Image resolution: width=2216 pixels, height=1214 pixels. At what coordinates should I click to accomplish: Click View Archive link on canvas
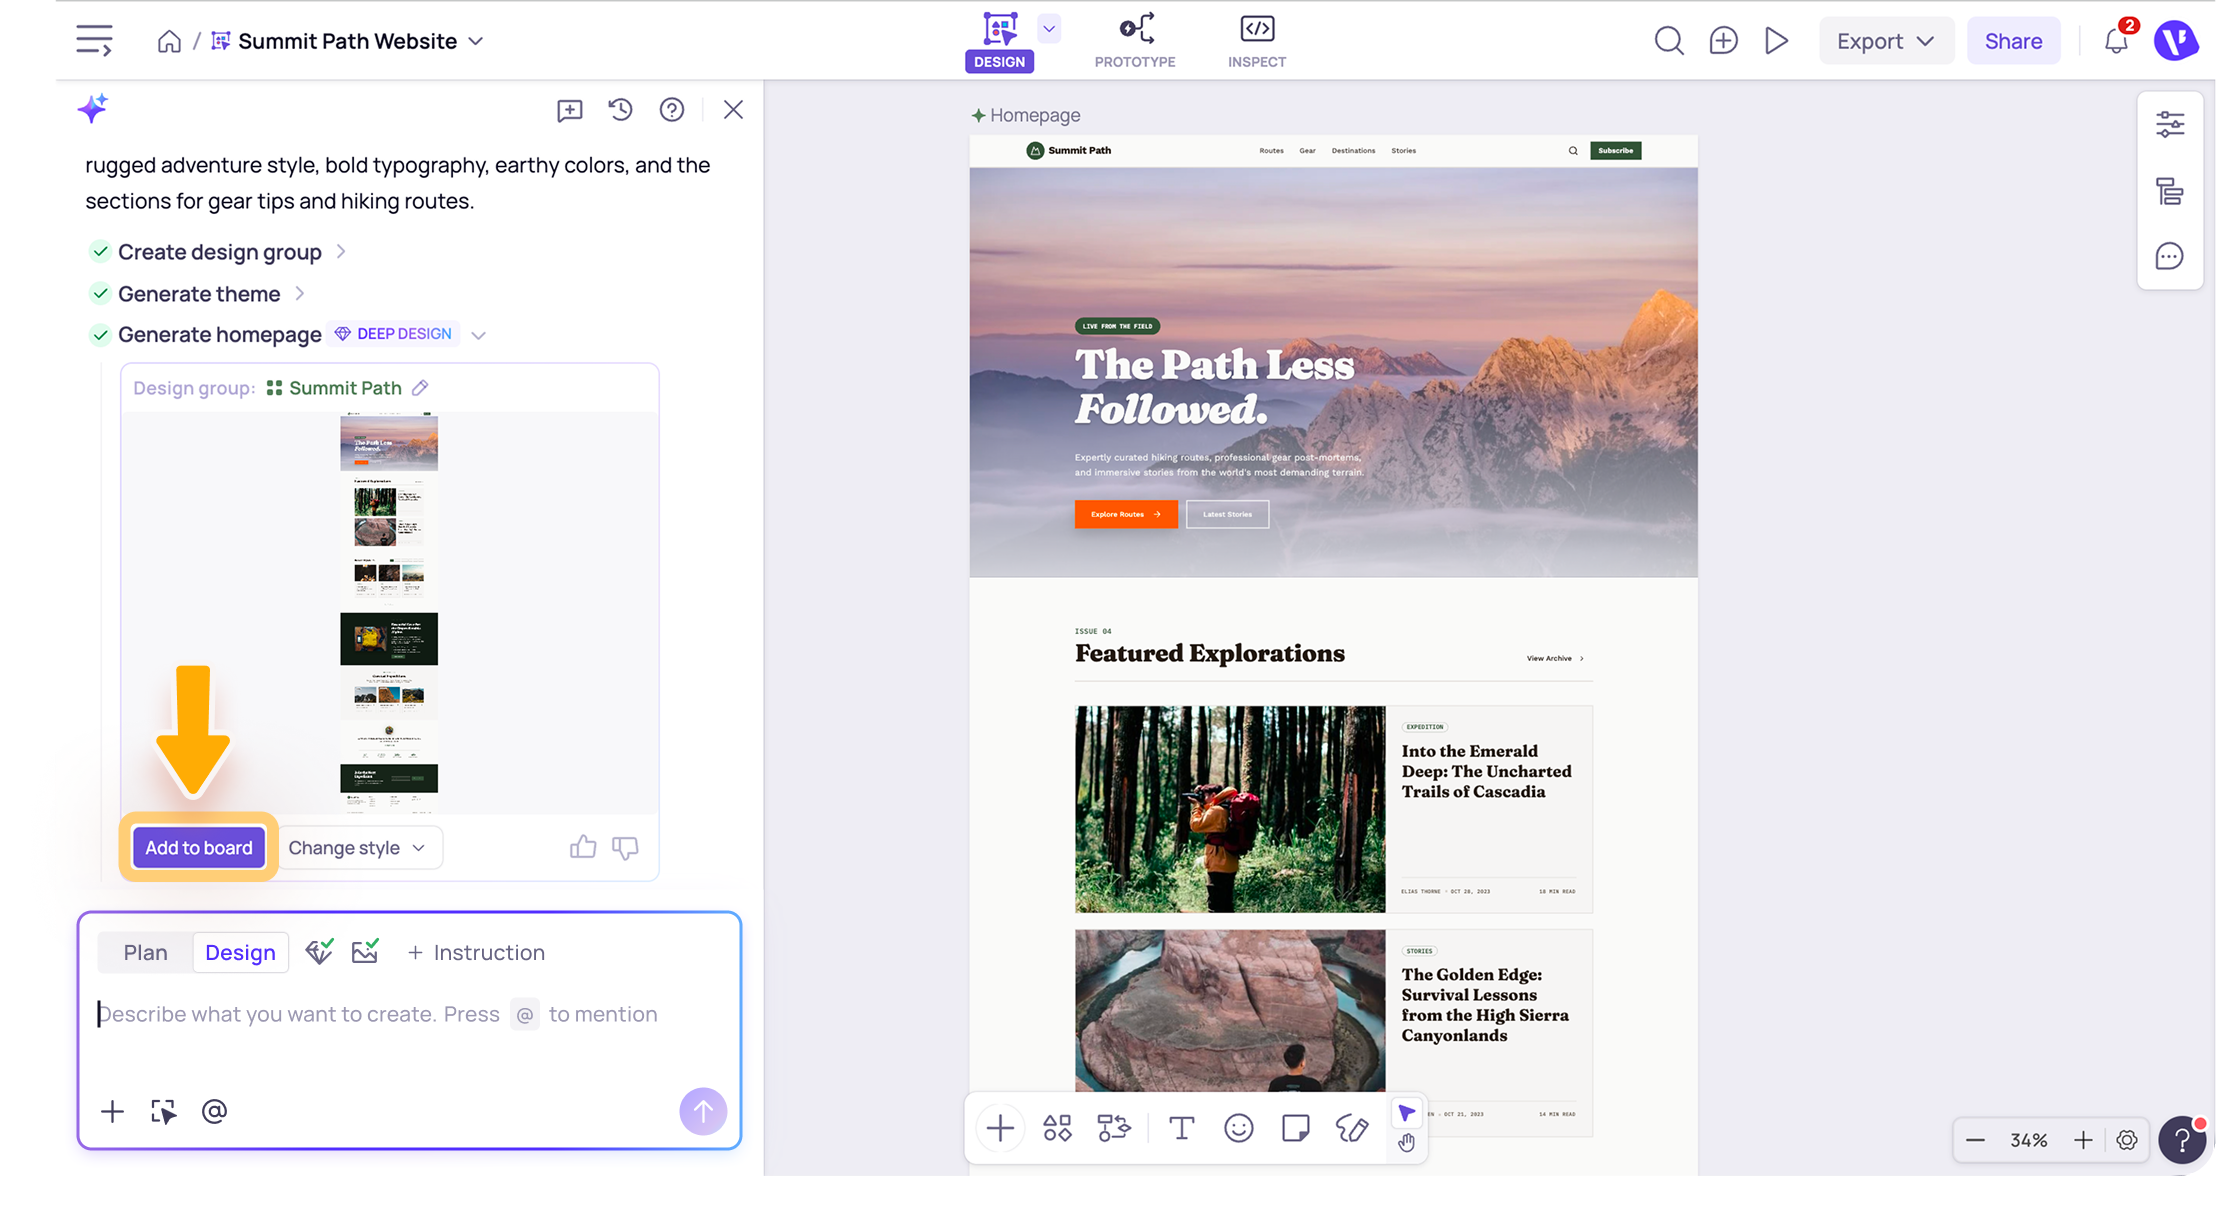1555,658
